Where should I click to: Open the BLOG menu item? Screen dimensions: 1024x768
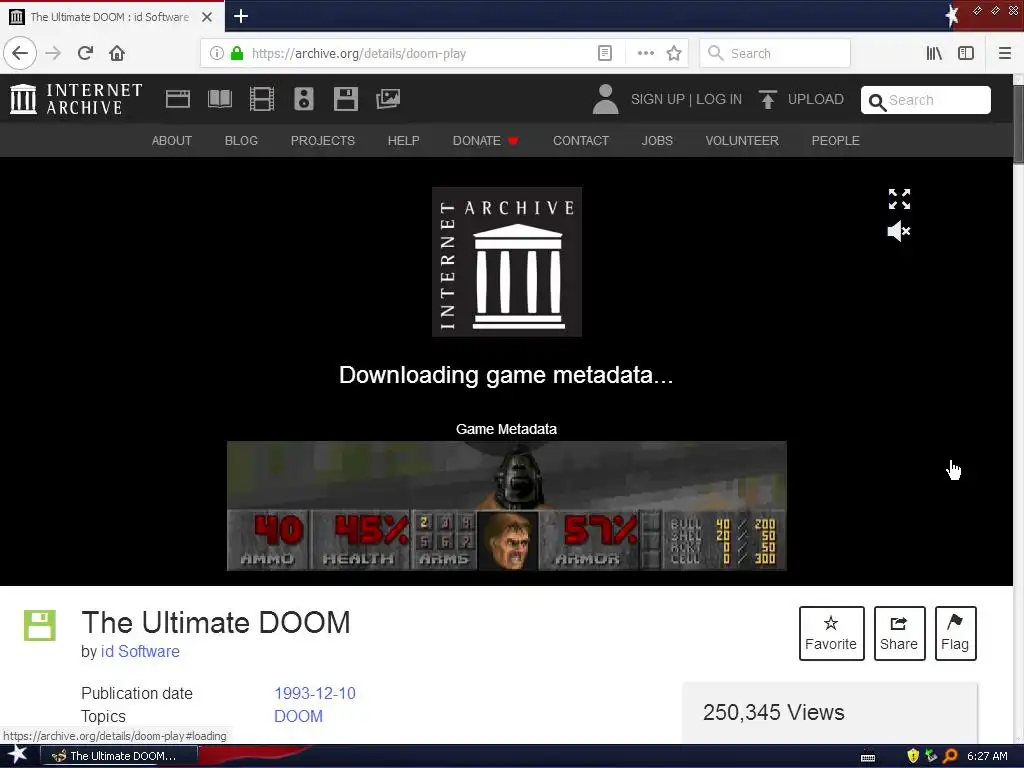(241, 140)
